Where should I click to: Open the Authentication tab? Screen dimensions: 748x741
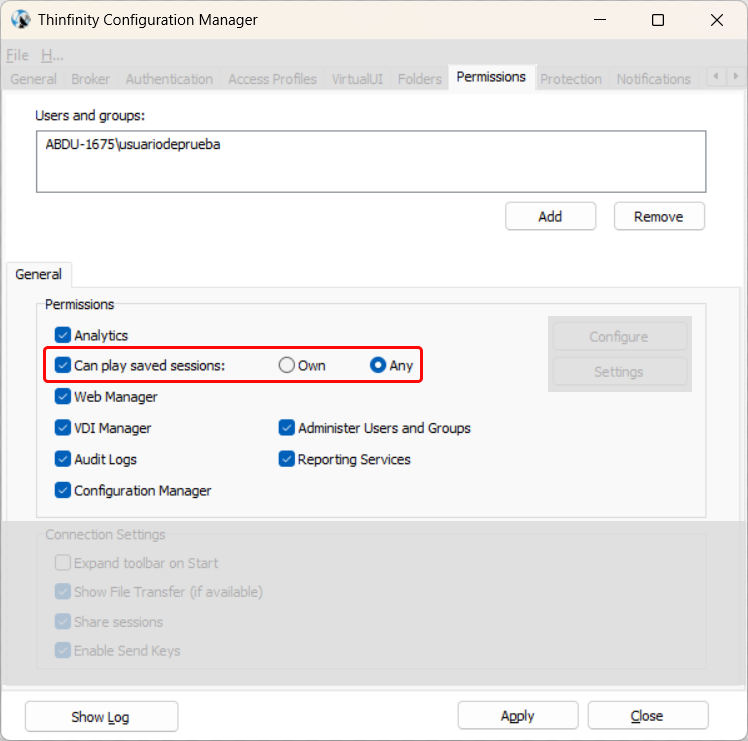coord(169,79)
